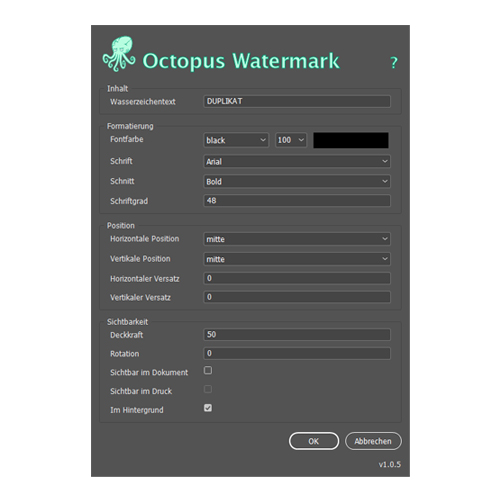Focus the Wasserzeichentext field with DUPLIKAT
The width and height of the screenshot is (500, 500).
pyautogui.click(x=297, y=101)
